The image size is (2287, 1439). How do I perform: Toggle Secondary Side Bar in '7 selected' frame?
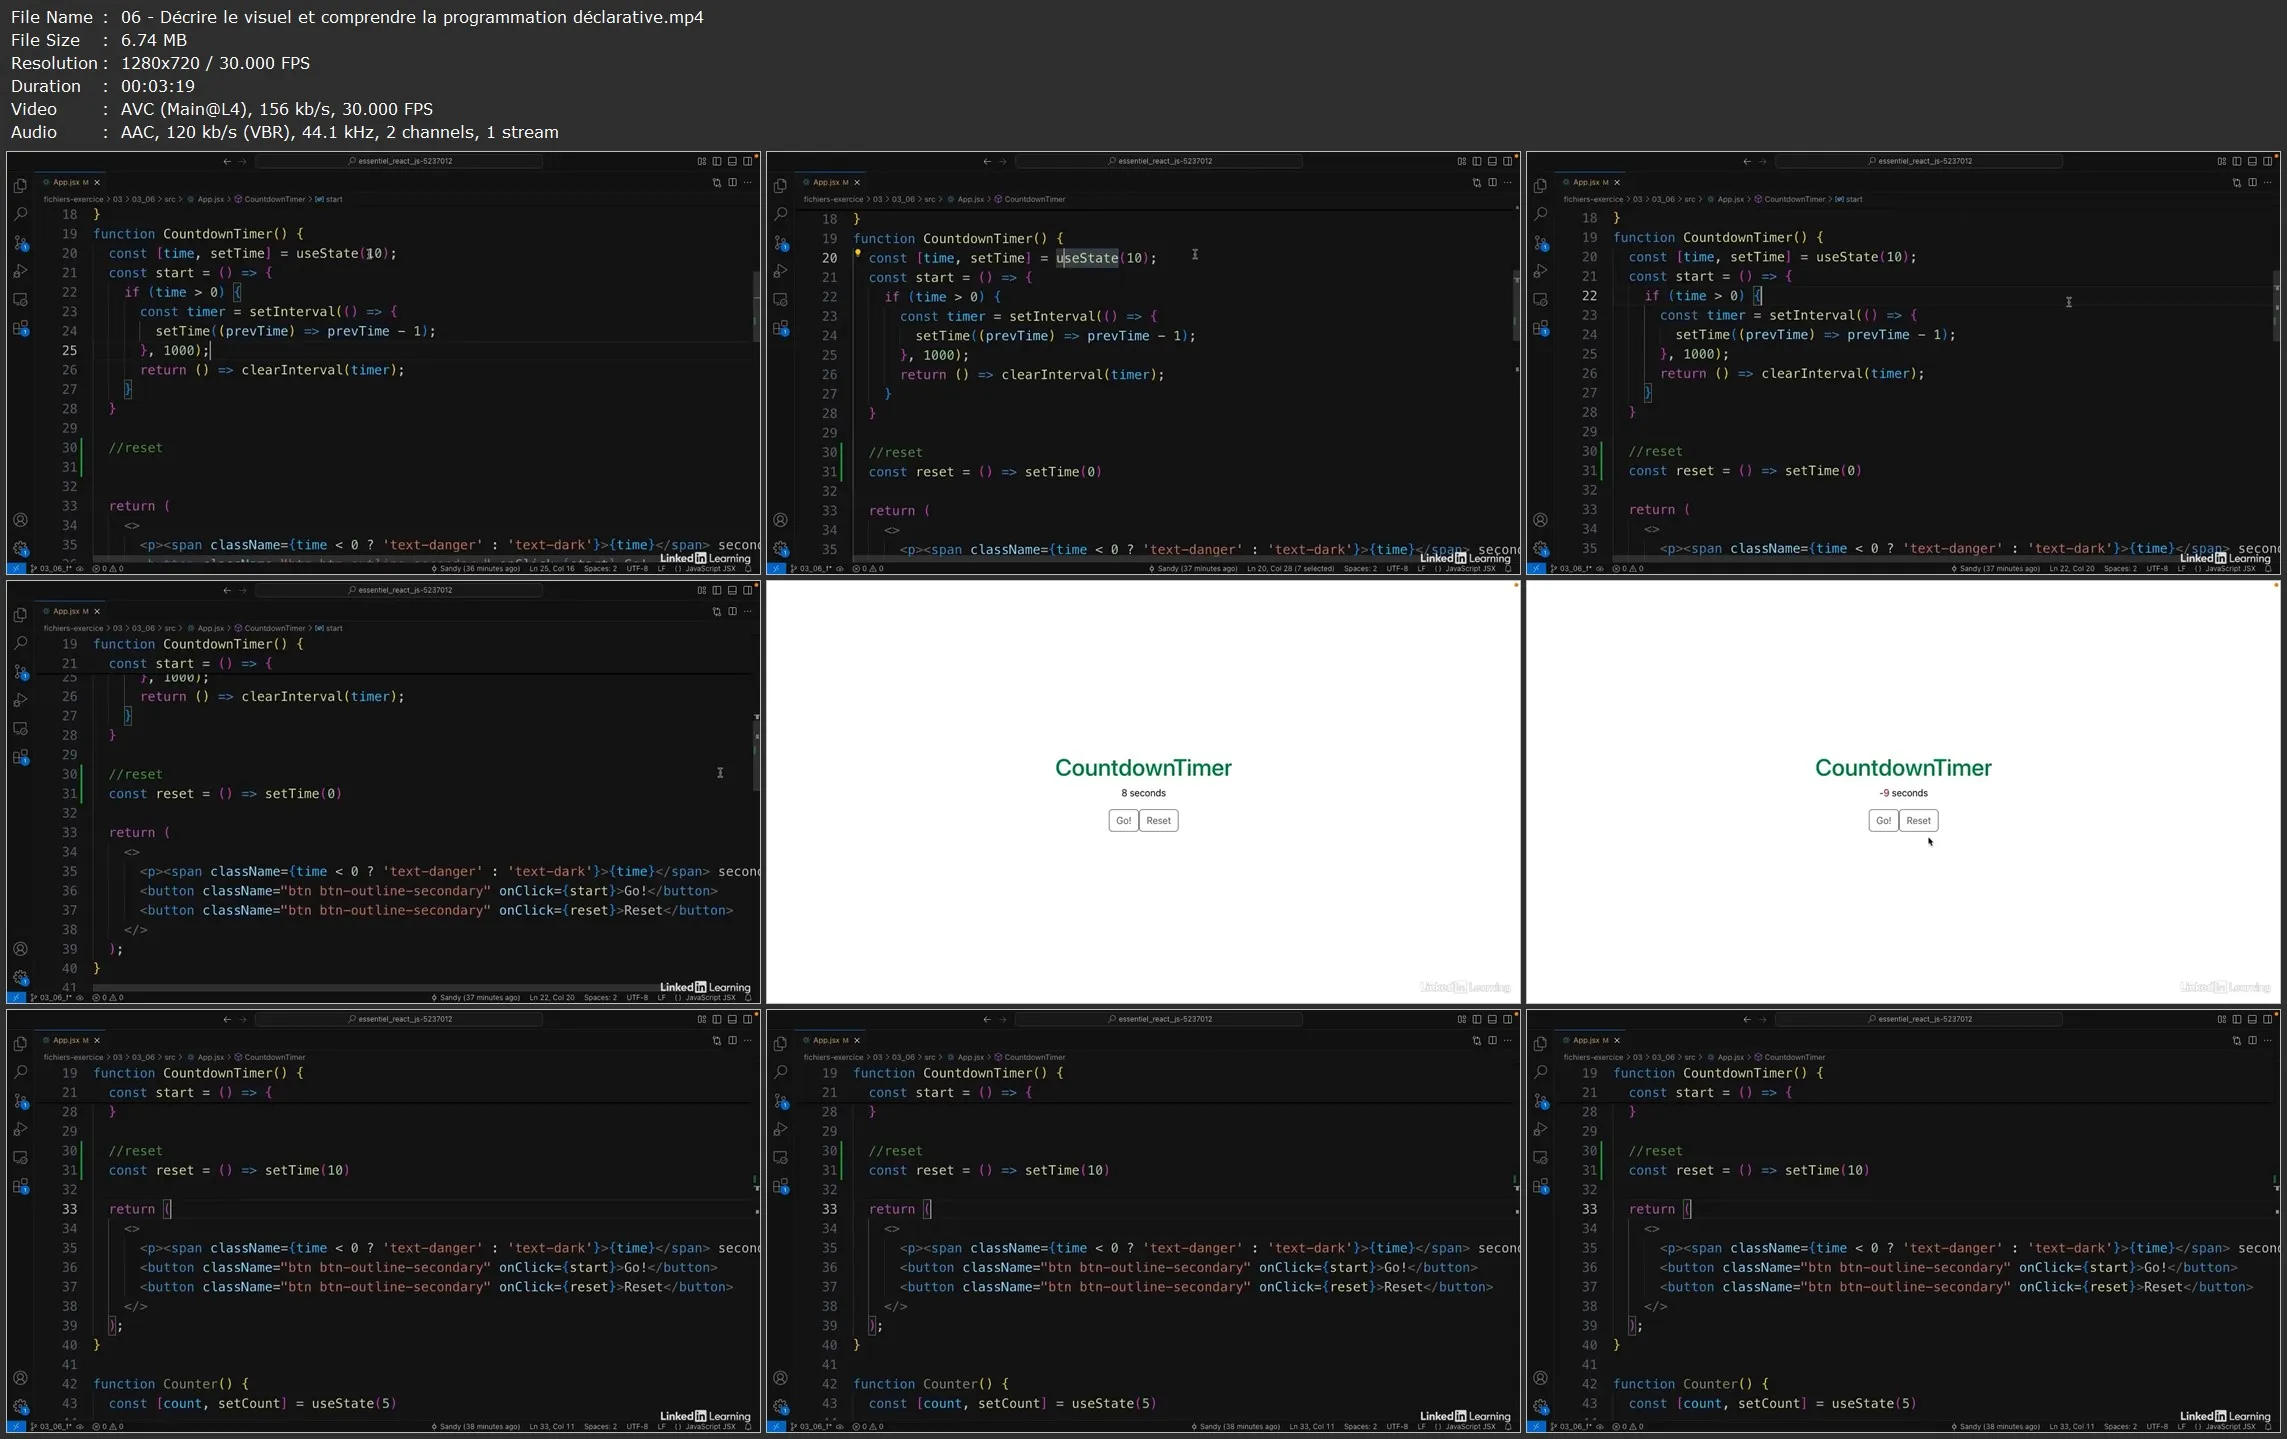pos(1507,161)
